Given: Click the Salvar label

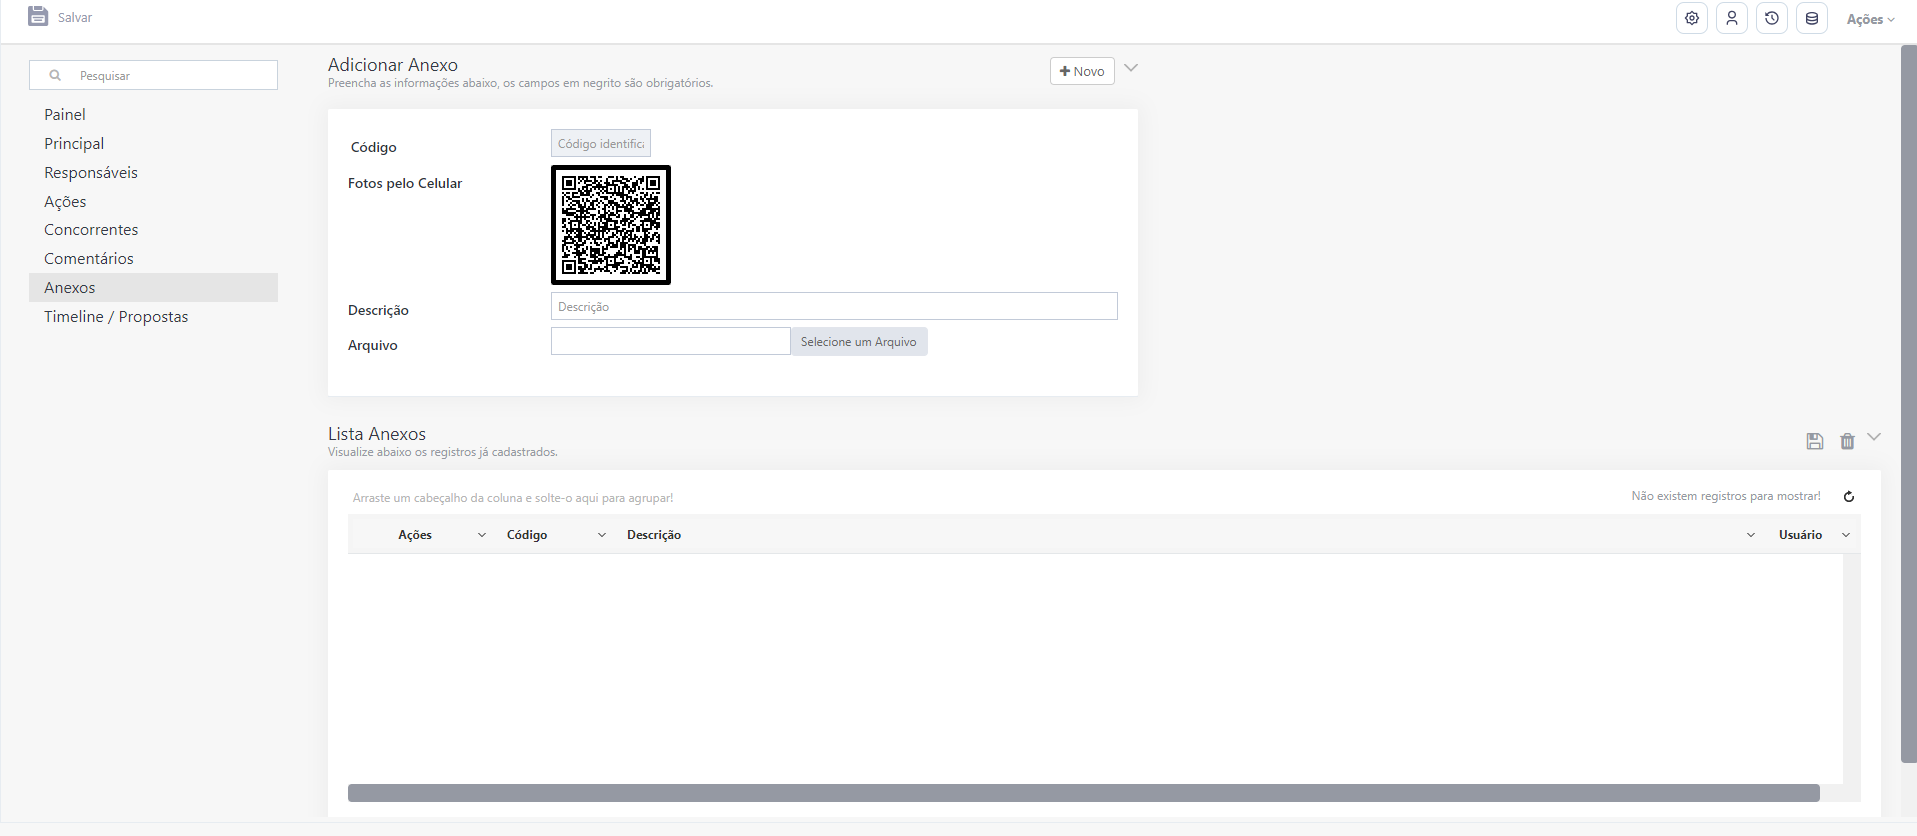Looking at the screenshot, I should tap(75, 18).
